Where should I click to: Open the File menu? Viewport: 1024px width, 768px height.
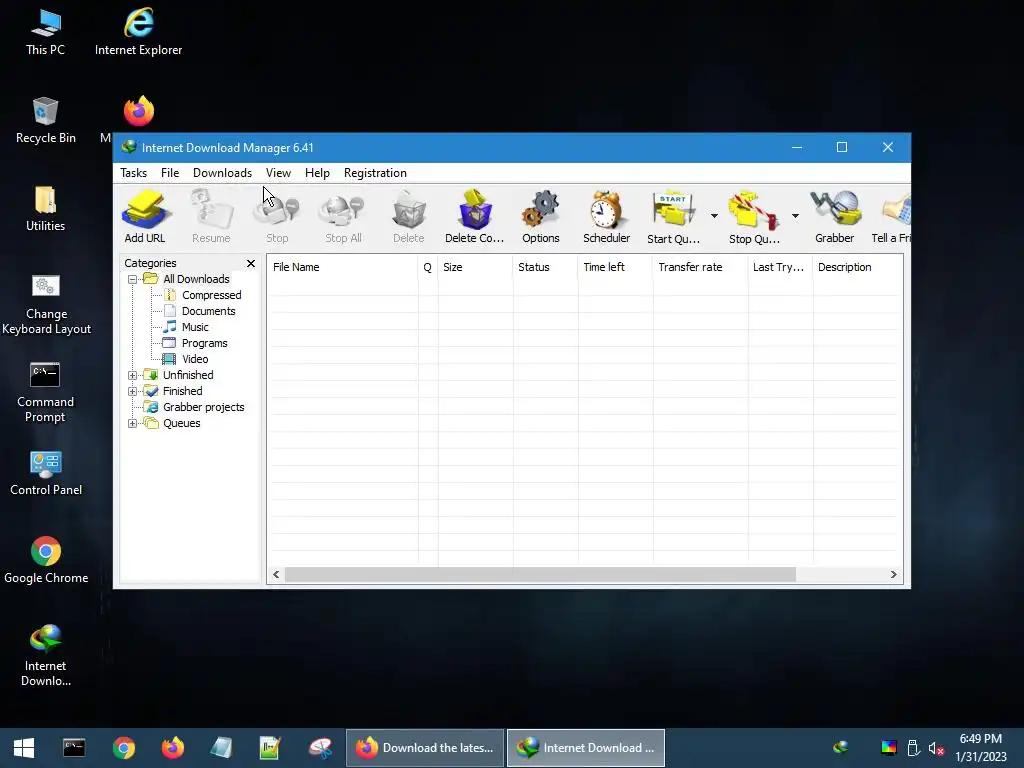point(170,172)
